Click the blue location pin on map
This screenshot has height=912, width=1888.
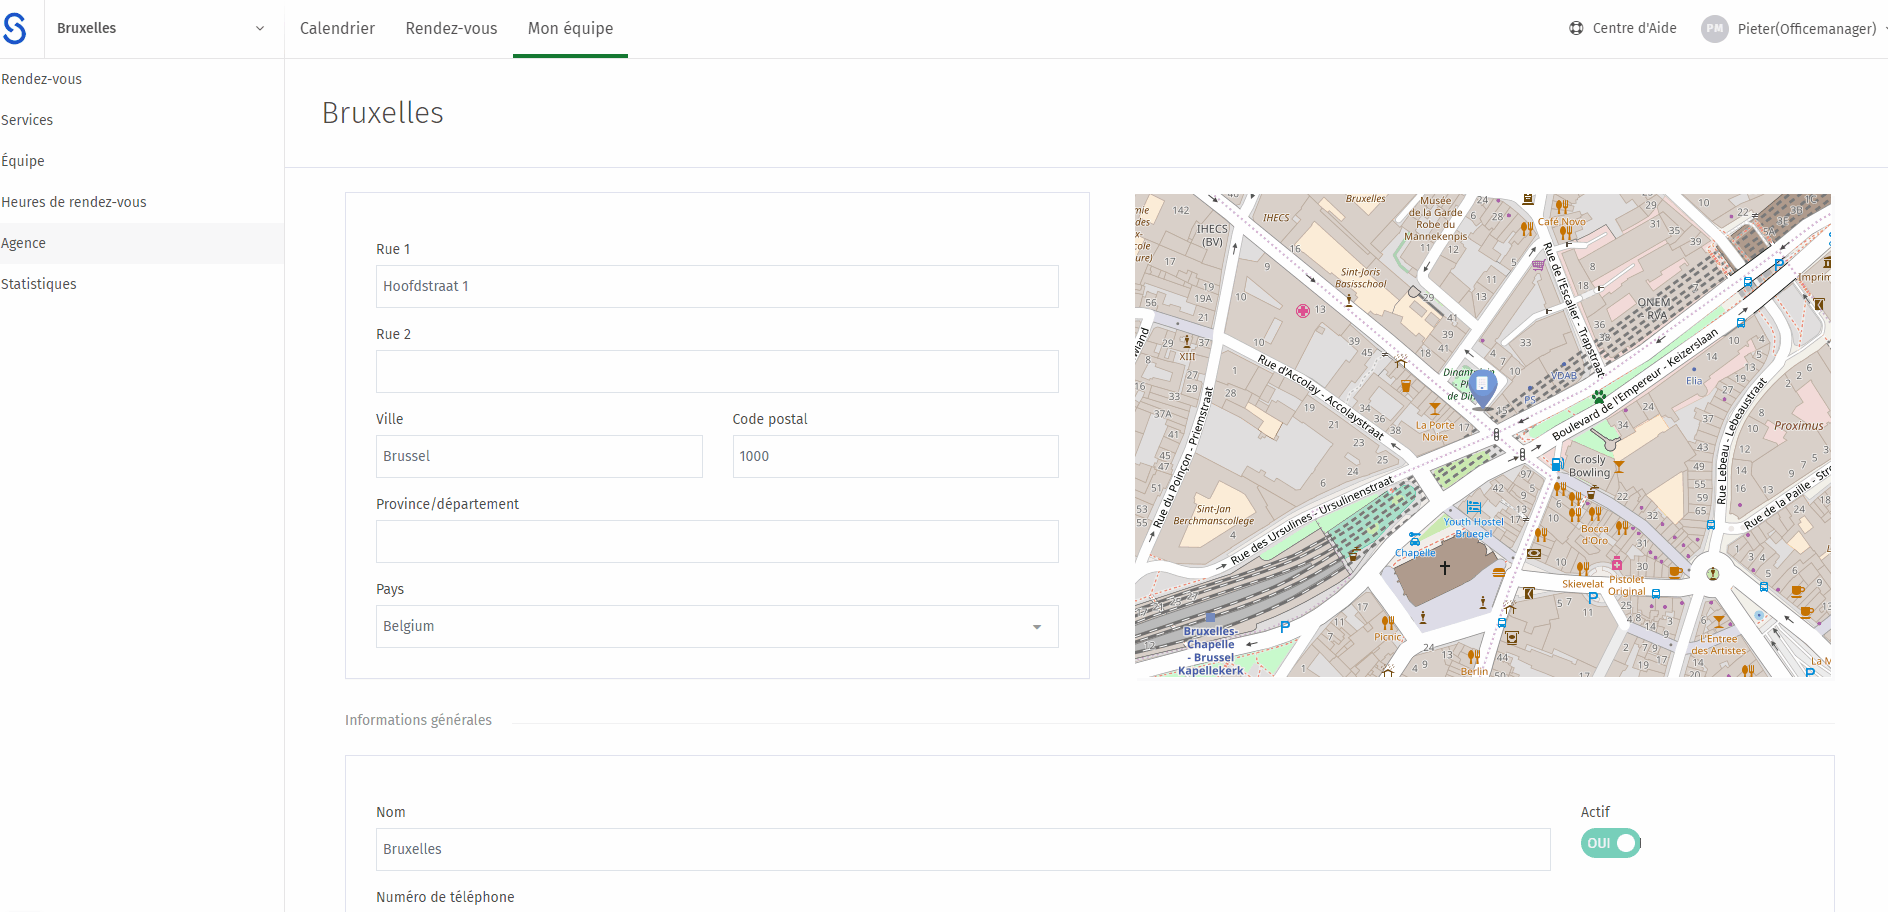[1482, 387]
